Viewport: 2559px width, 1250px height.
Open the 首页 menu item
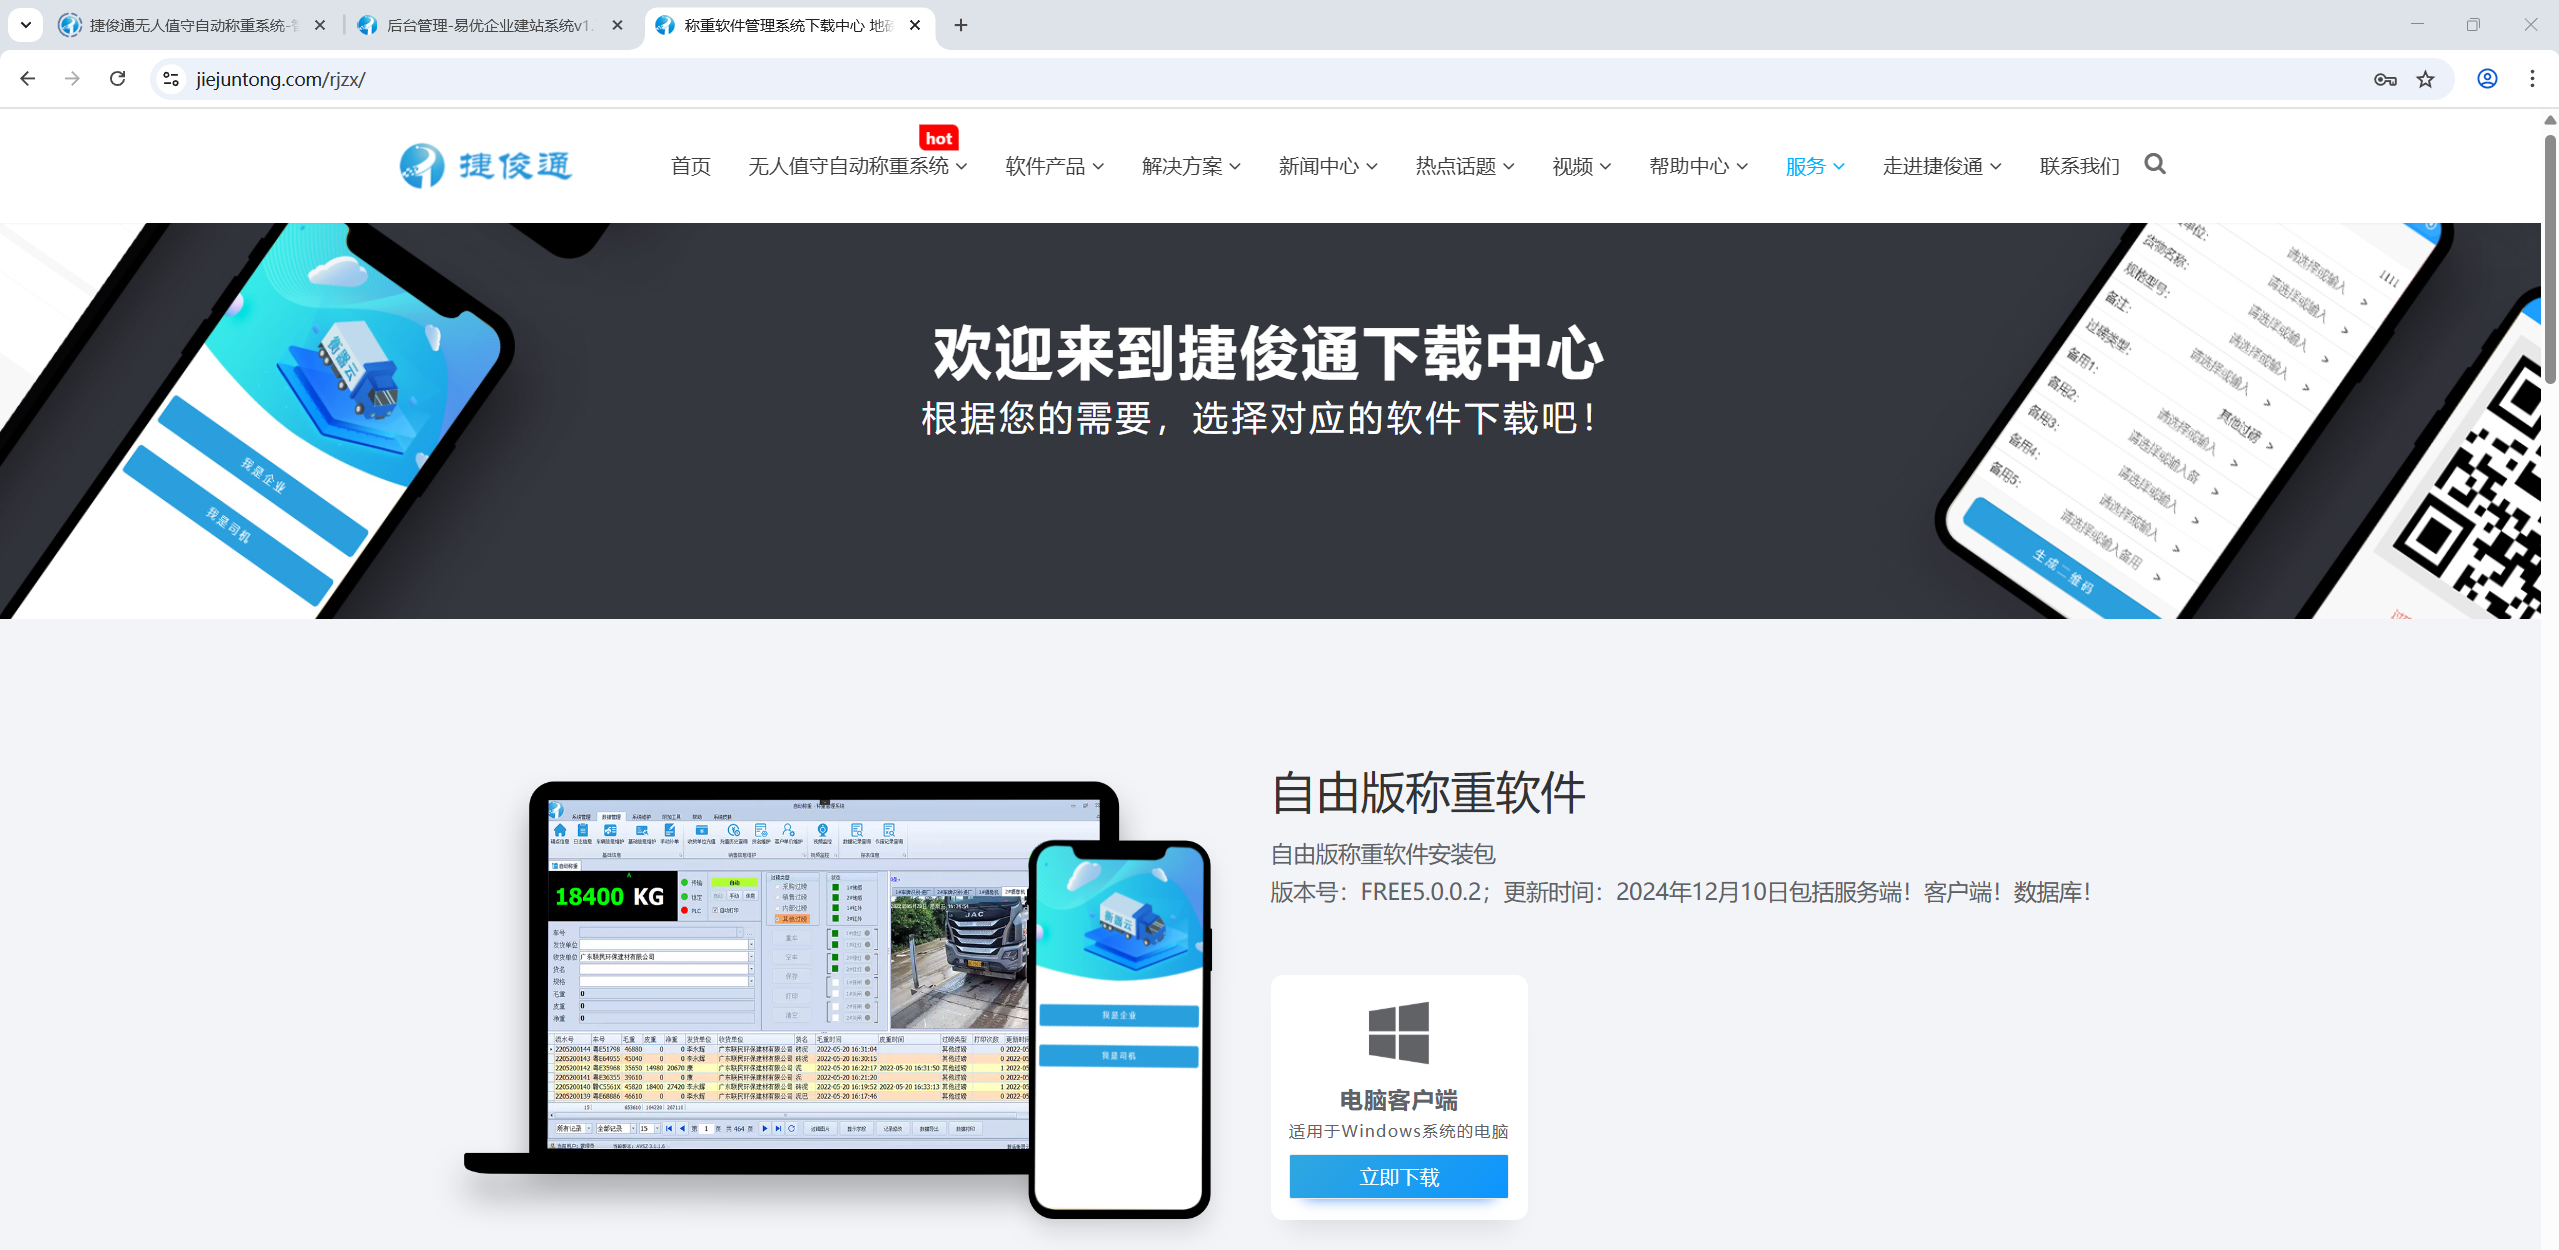pos(690,166)
